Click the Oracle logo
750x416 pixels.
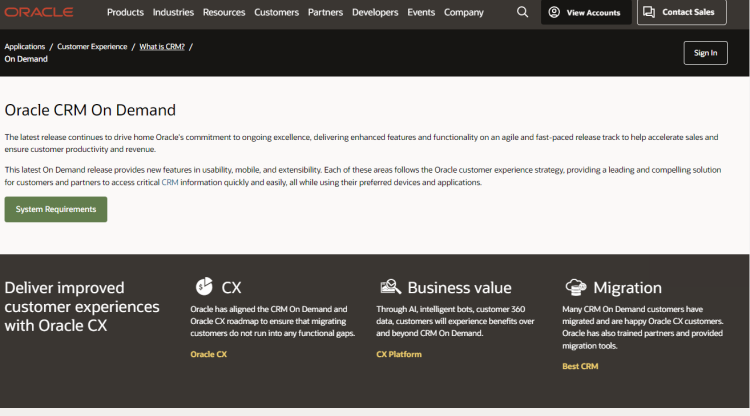[x=39, y=12]
